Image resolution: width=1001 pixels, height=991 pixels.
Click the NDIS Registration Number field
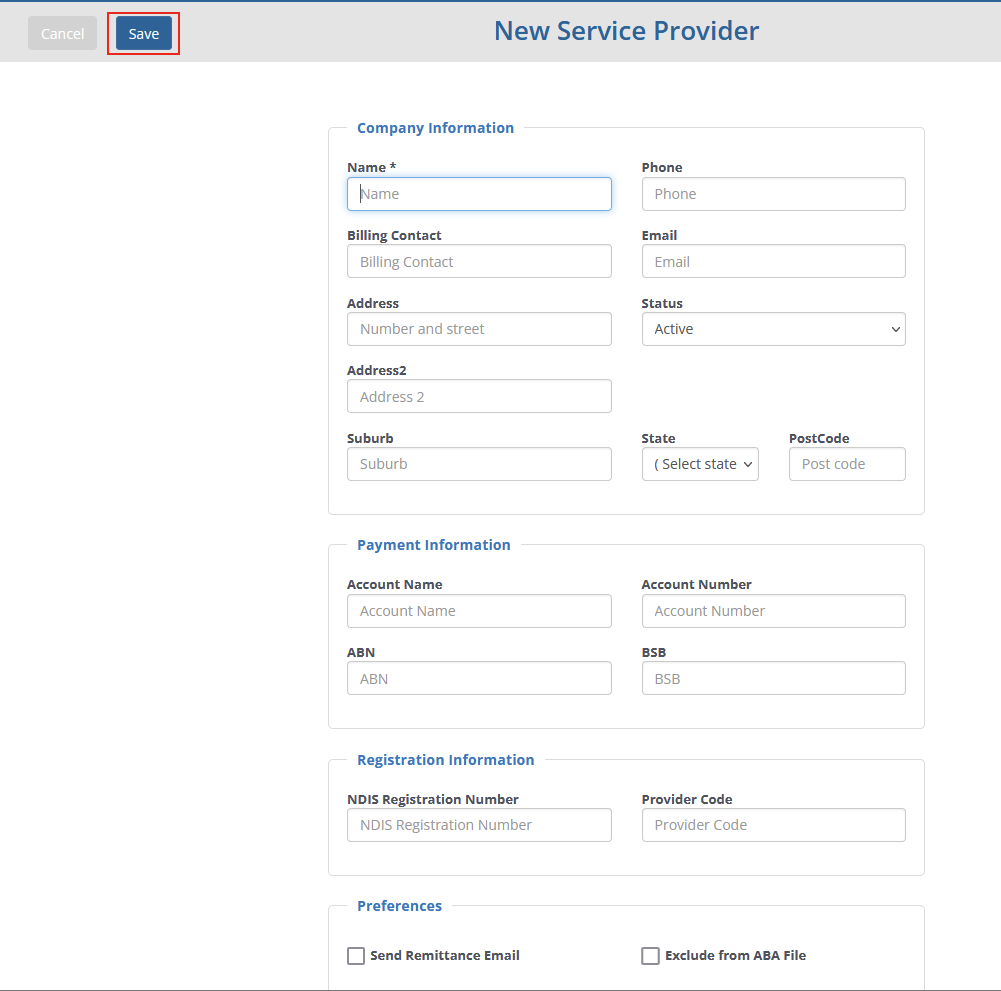click(479, 825)
